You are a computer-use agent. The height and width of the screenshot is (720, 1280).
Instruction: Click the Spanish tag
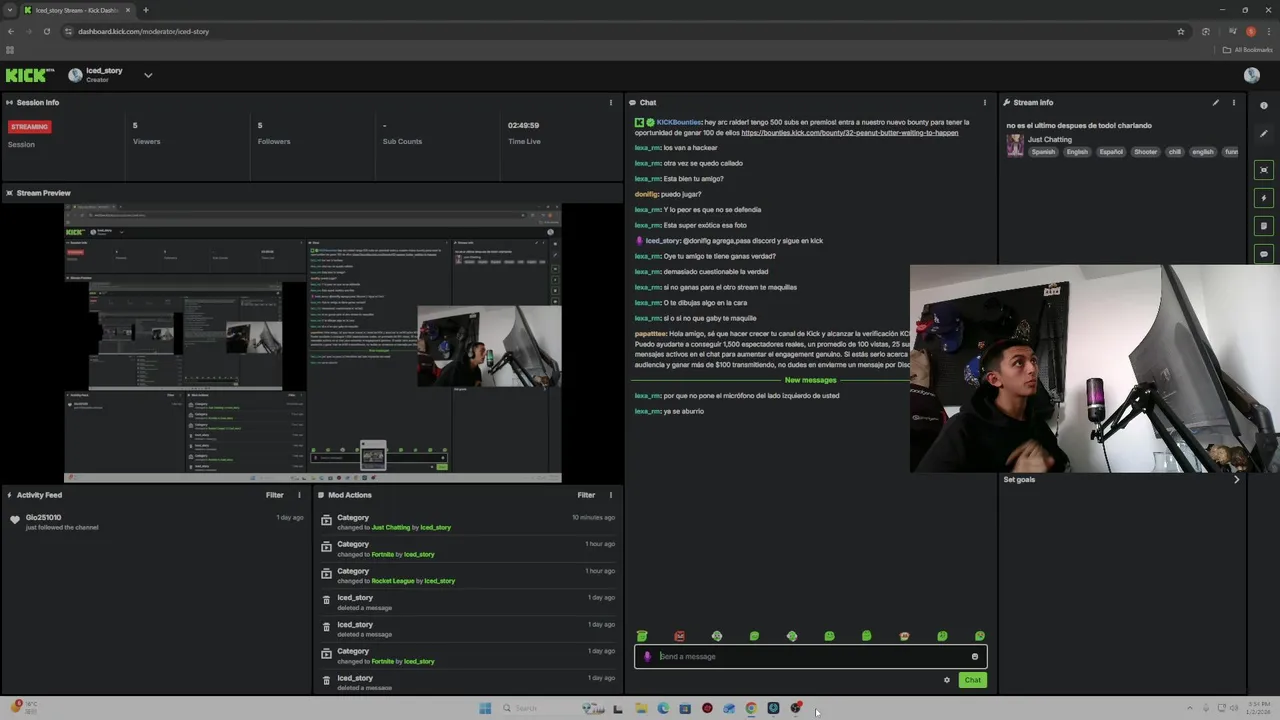(x=1043, y=152)
